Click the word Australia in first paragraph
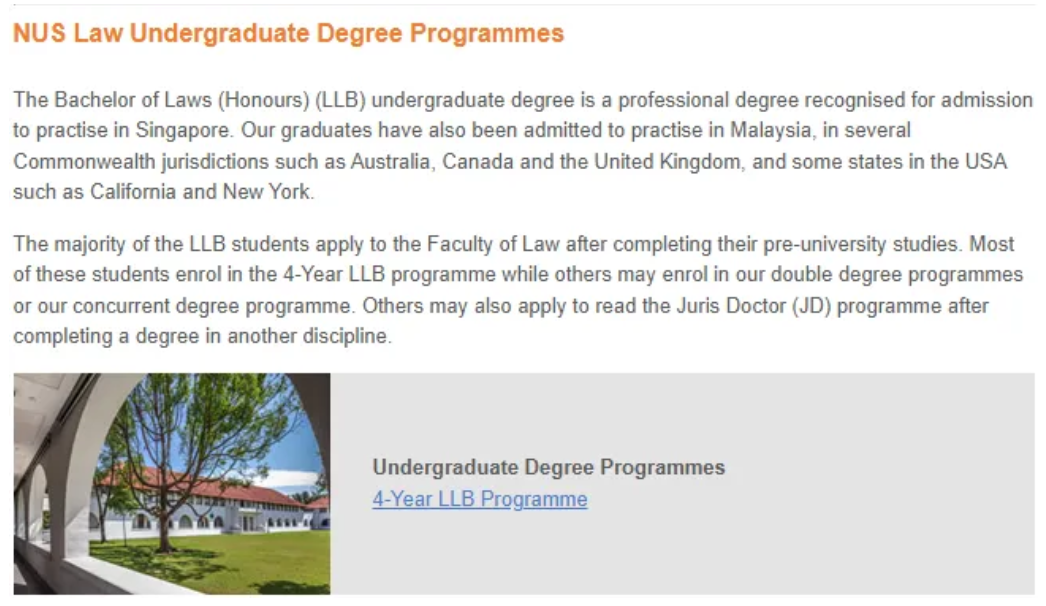The width and height of the screenshot is (1046, 606). 390,162
